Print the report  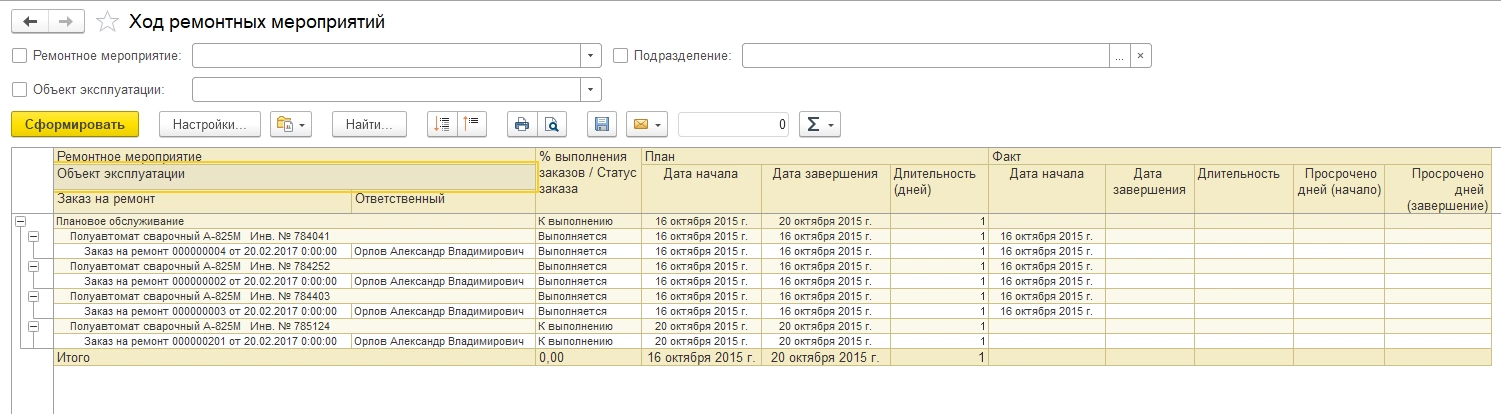click(521, 124)
